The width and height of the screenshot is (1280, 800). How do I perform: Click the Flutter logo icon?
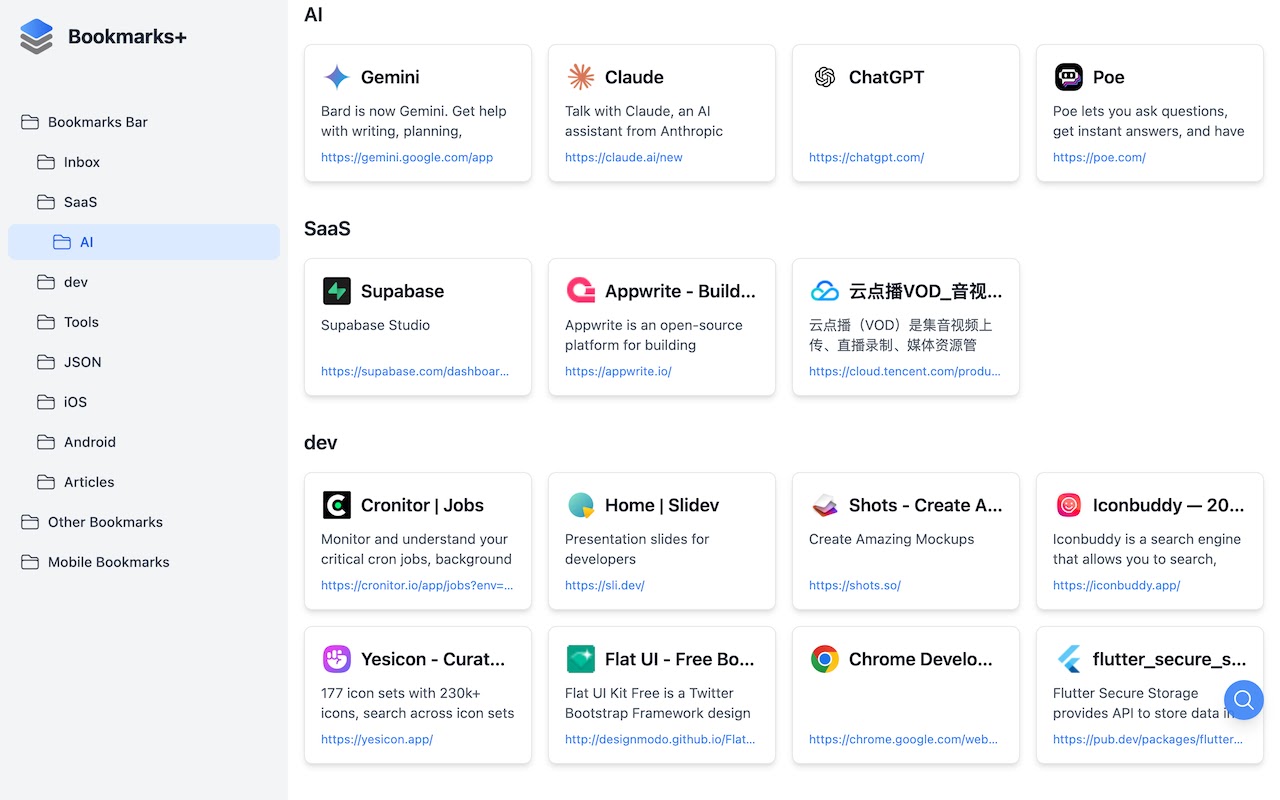pos(1069,659)
